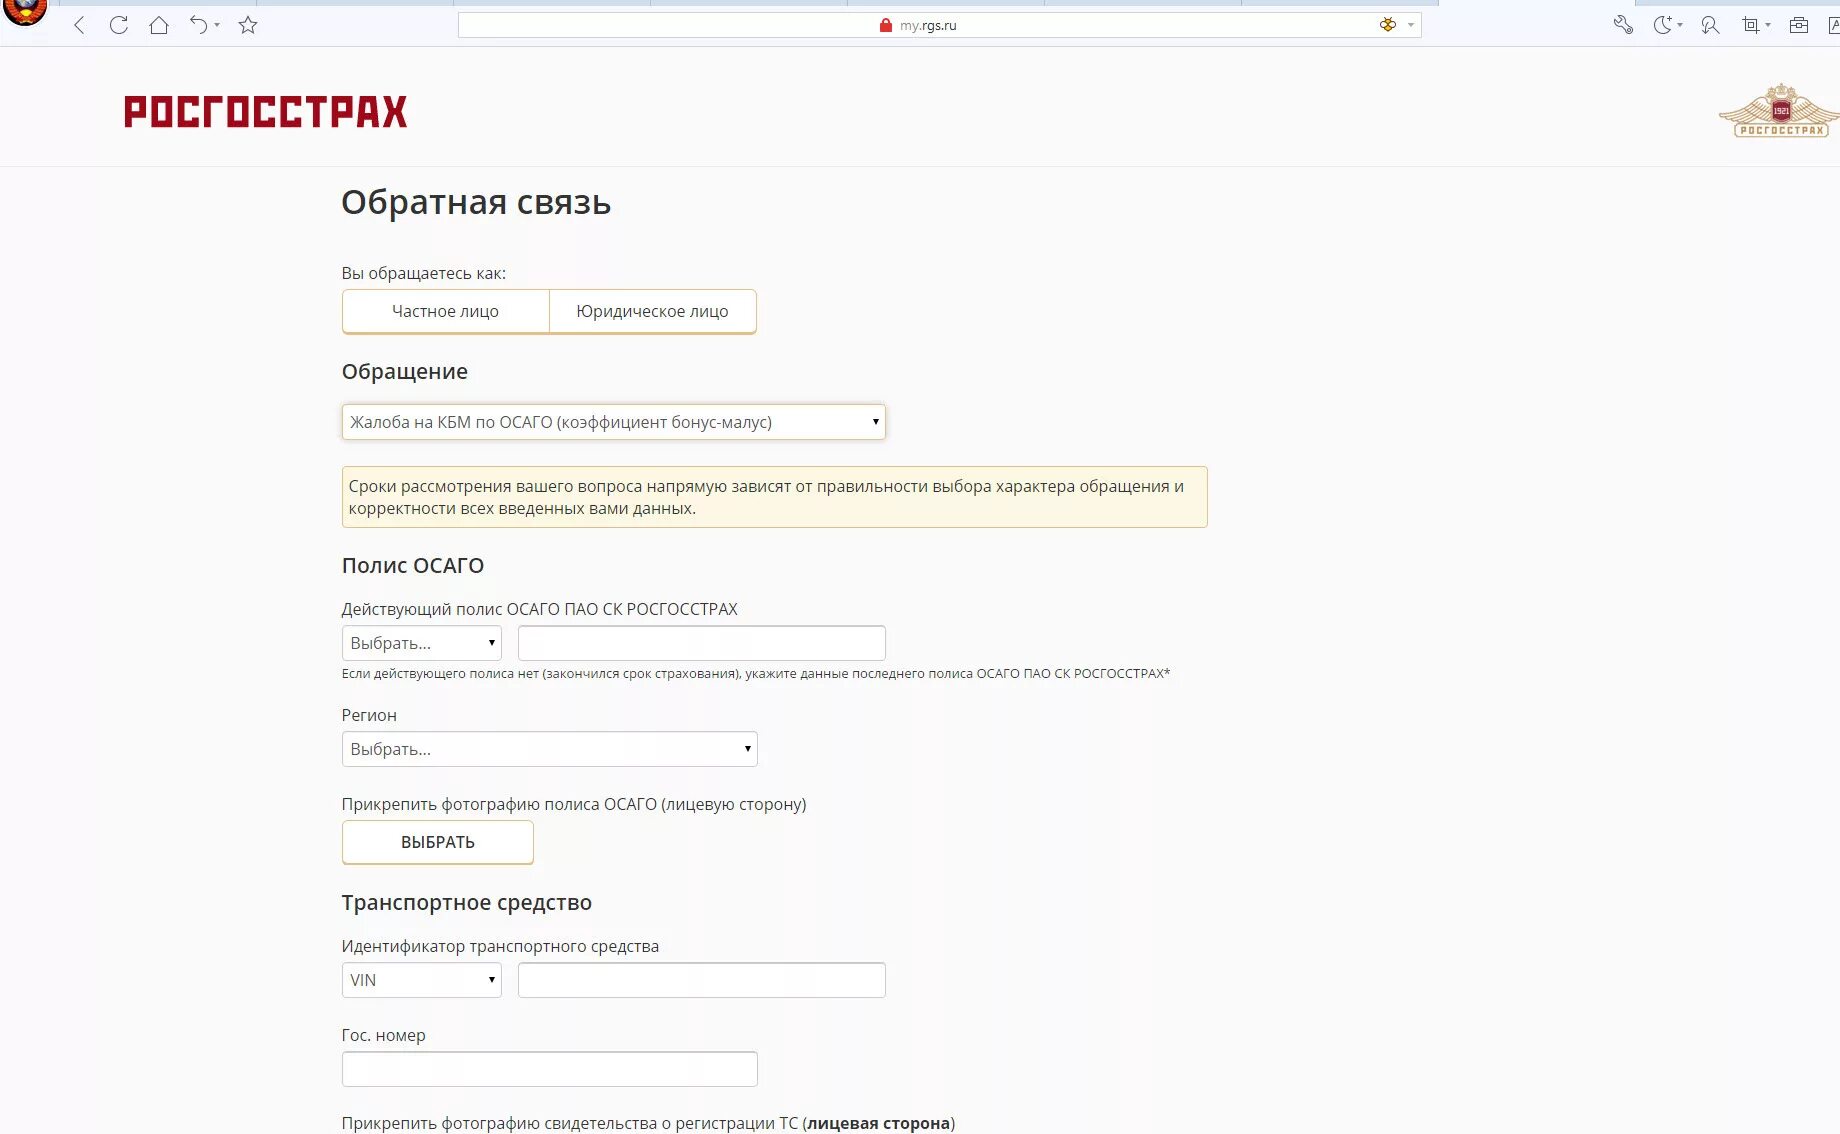
Task: Click the undo closed tab arrow icon
Action: coord(199,25)
